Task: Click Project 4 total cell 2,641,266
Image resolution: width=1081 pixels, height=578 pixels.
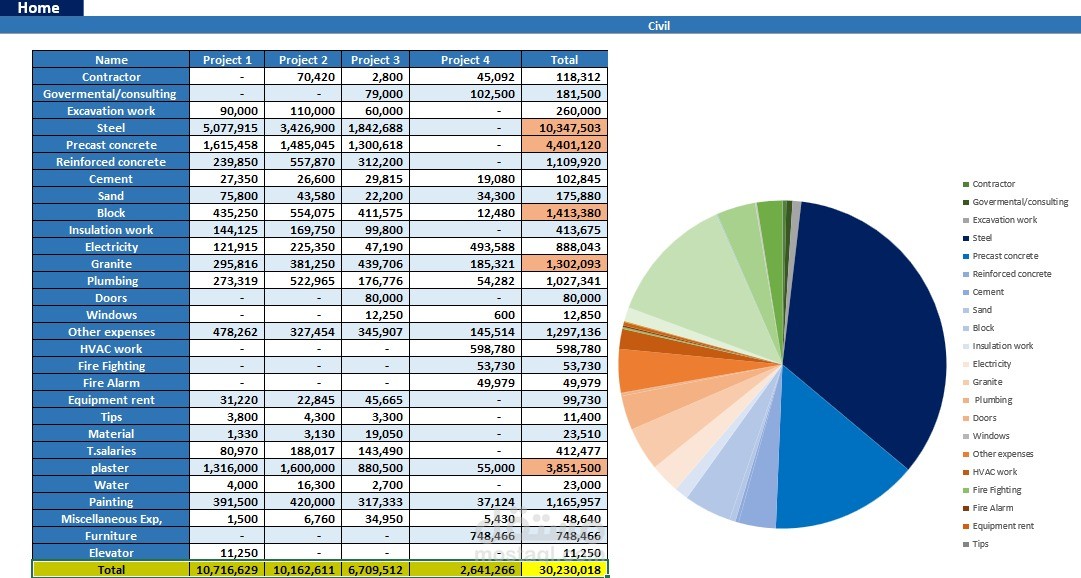Action: 465,570
